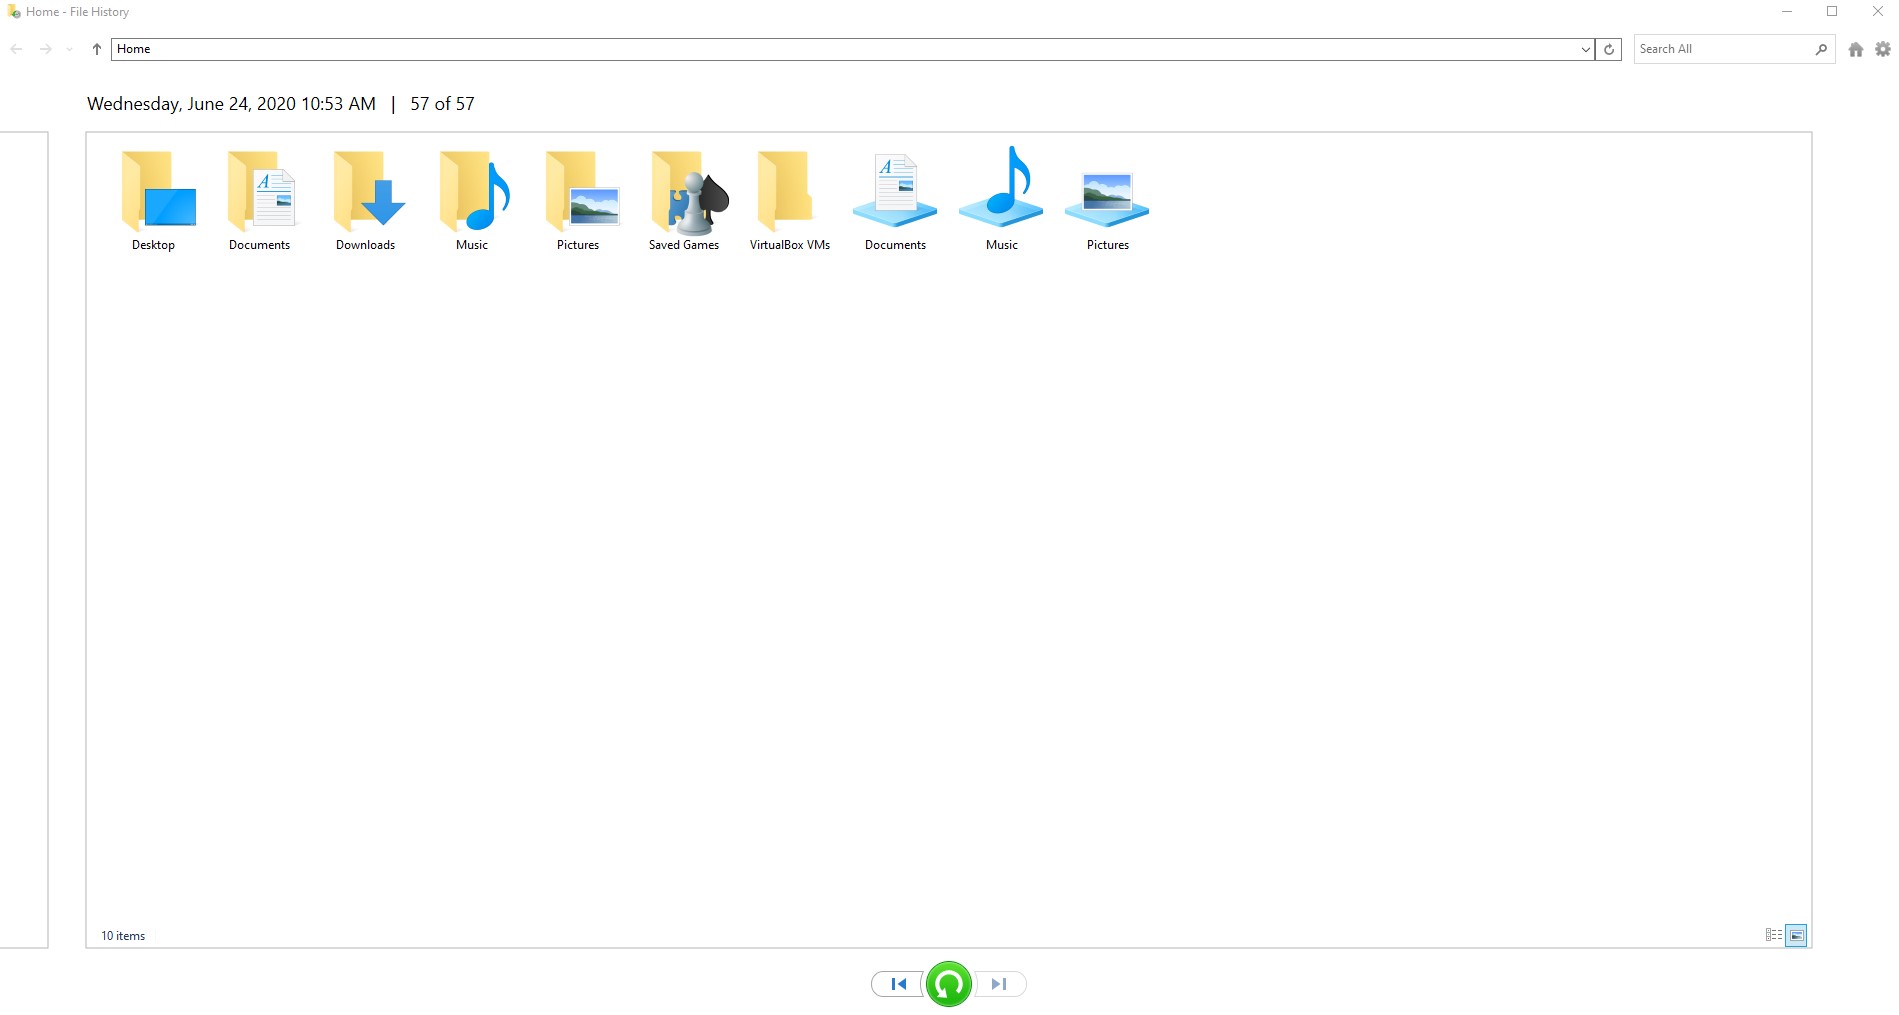Open the settings gear menu
This screenshot has width=1899, height=1015.
(1883, 49)
